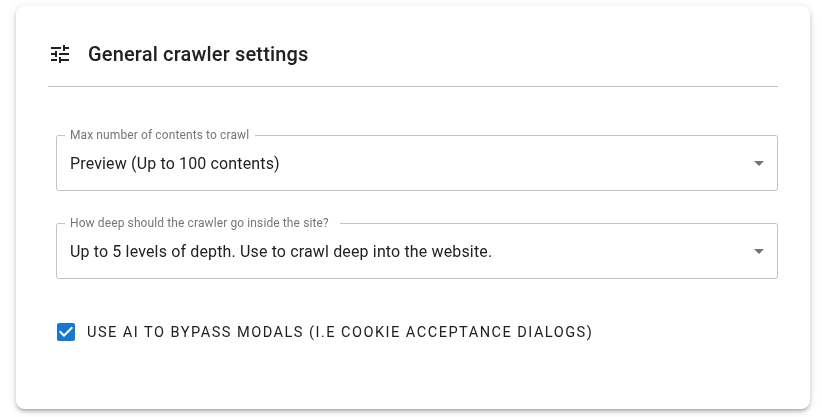Toggle via '(I.E COOKIE ACCEPTANCE DIALOGS)' text

[450, 332]
